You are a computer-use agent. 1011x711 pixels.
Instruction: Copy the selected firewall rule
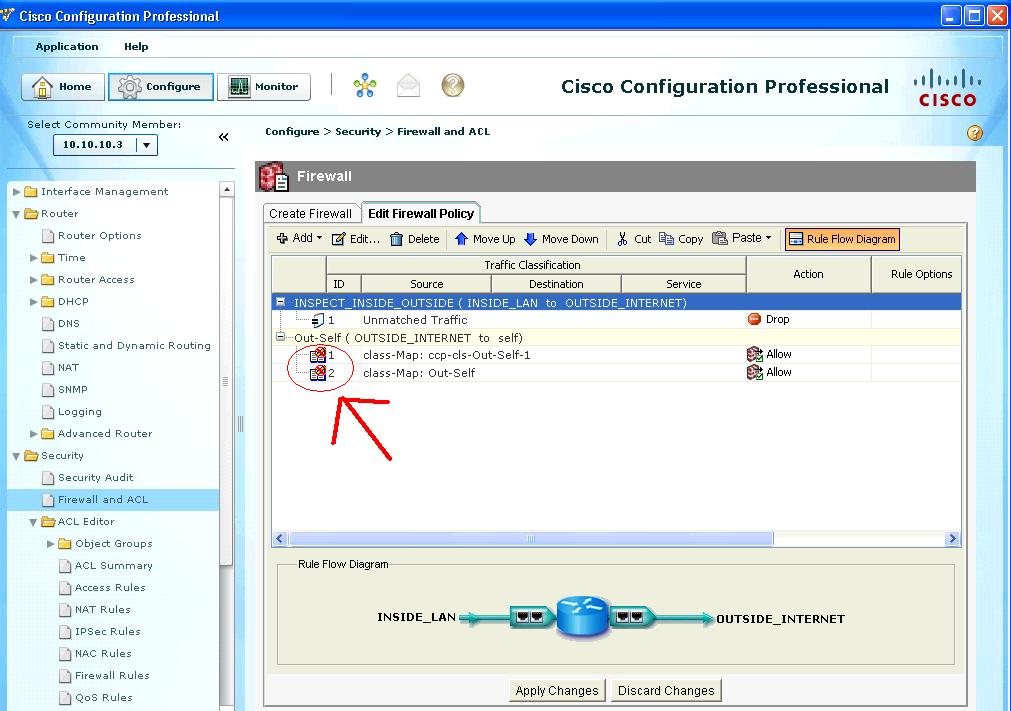(681, 239)
